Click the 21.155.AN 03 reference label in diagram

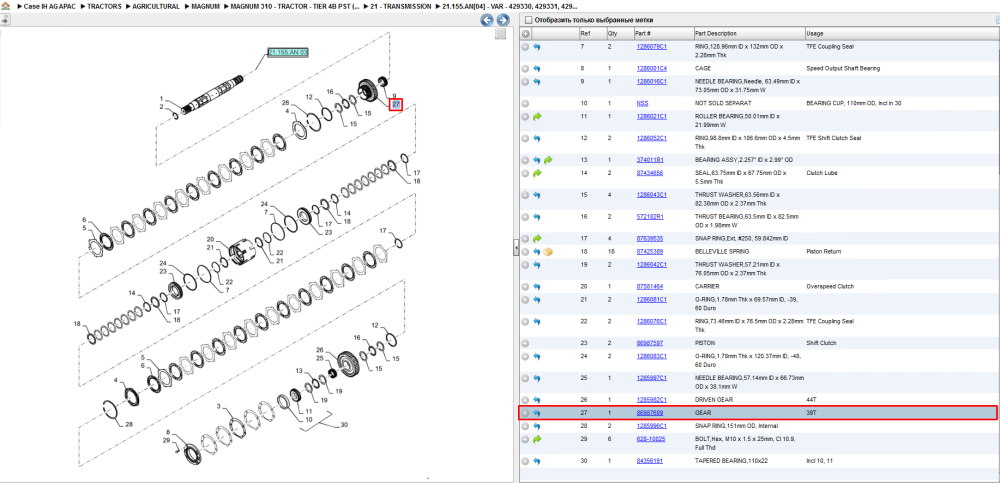pos(288,52)
